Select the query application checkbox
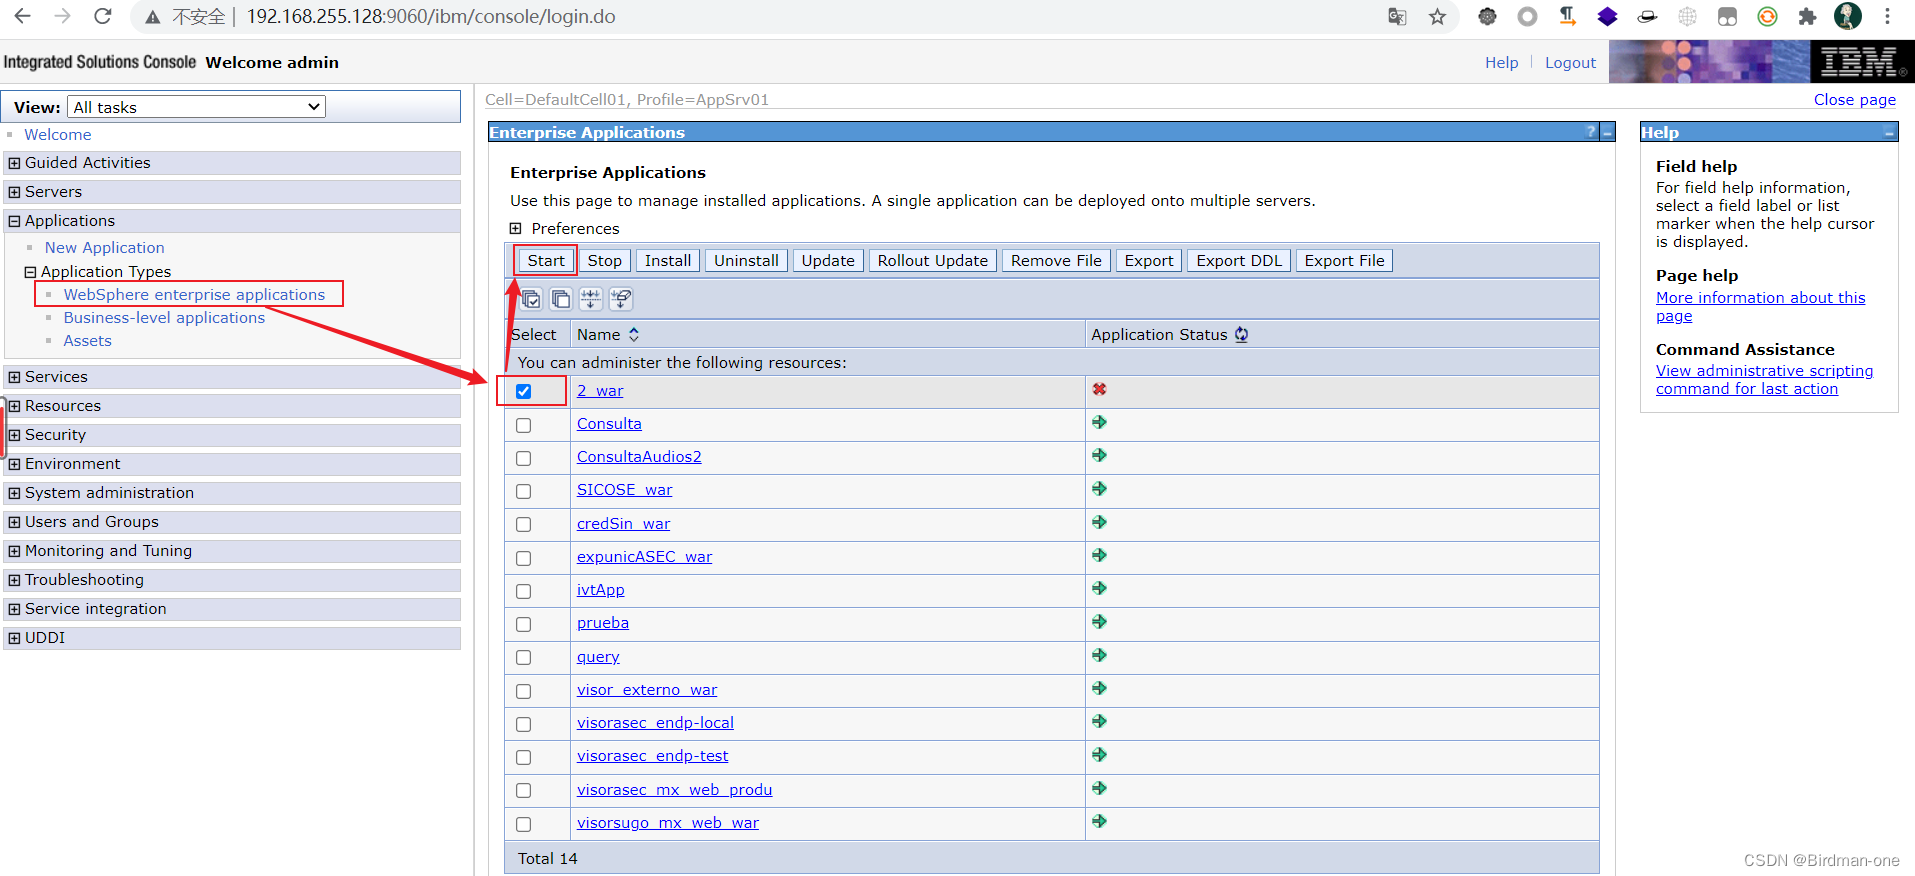Viewport: 1915px width, 876px height. click(x=523, y=657)
